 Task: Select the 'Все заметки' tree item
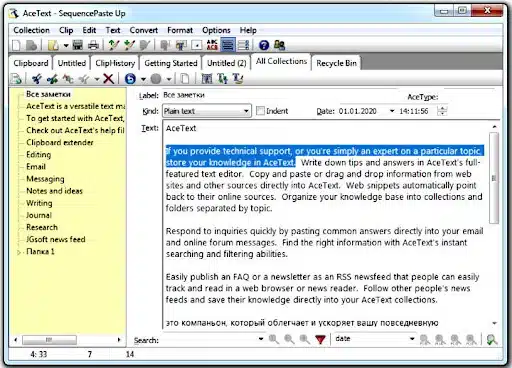48,94
